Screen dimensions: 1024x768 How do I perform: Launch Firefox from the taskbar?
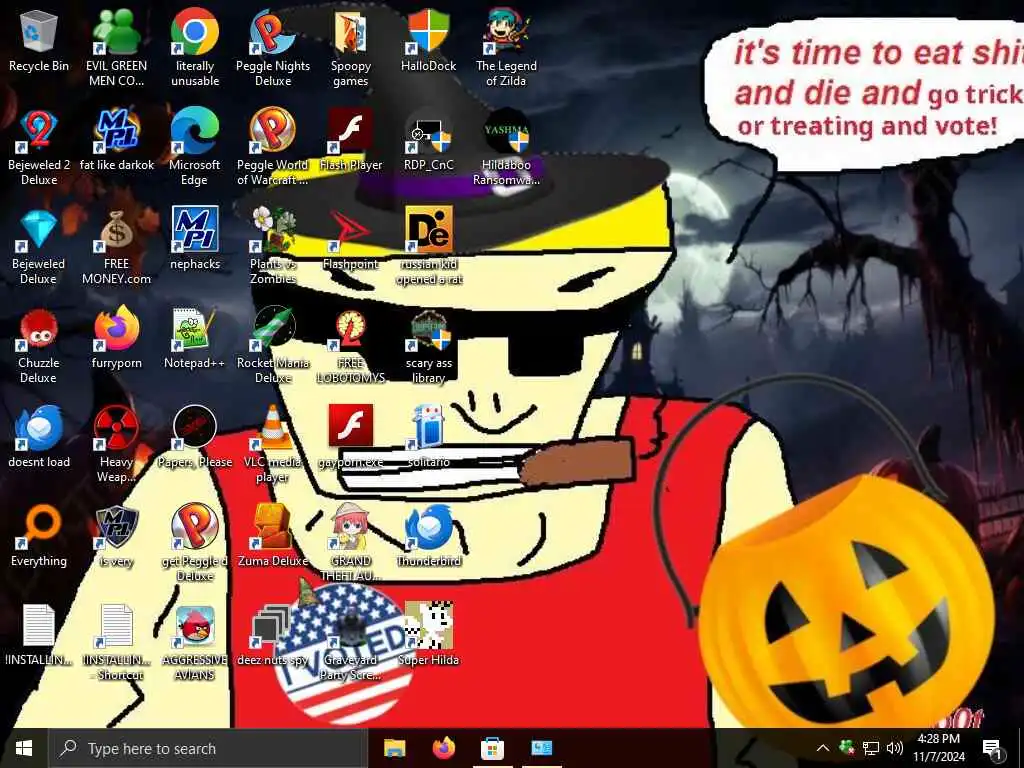point(444,748)
